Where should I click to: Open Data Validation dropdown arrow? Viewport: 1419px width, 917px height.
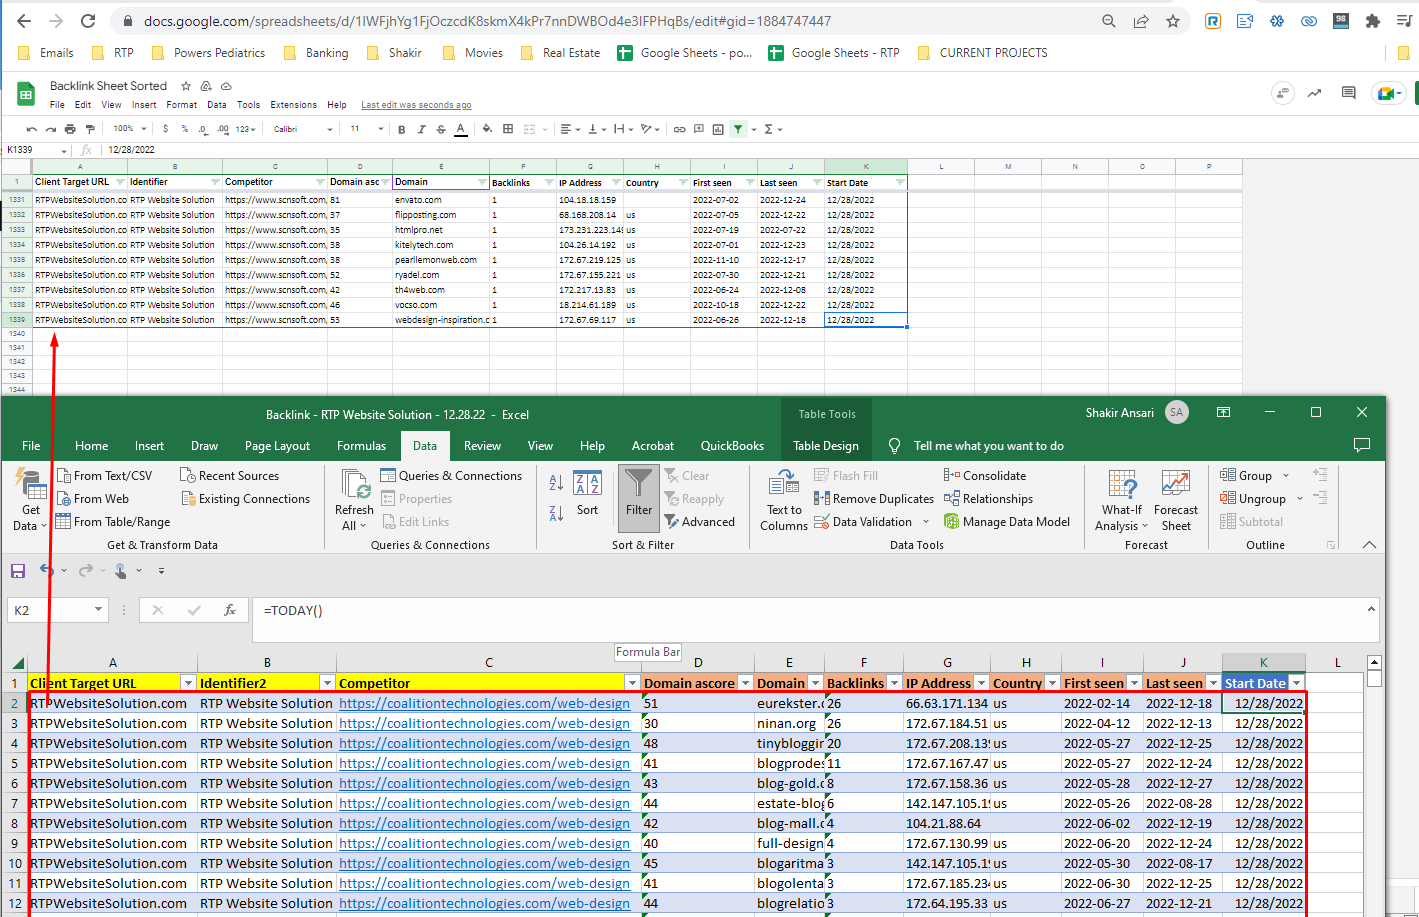tap(926, 522)
